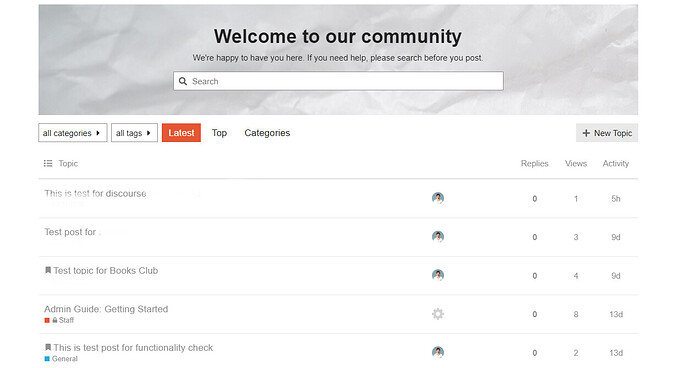Sort by the Replies column header
Screen dimensions: 690x368
[x=535, y=163]
